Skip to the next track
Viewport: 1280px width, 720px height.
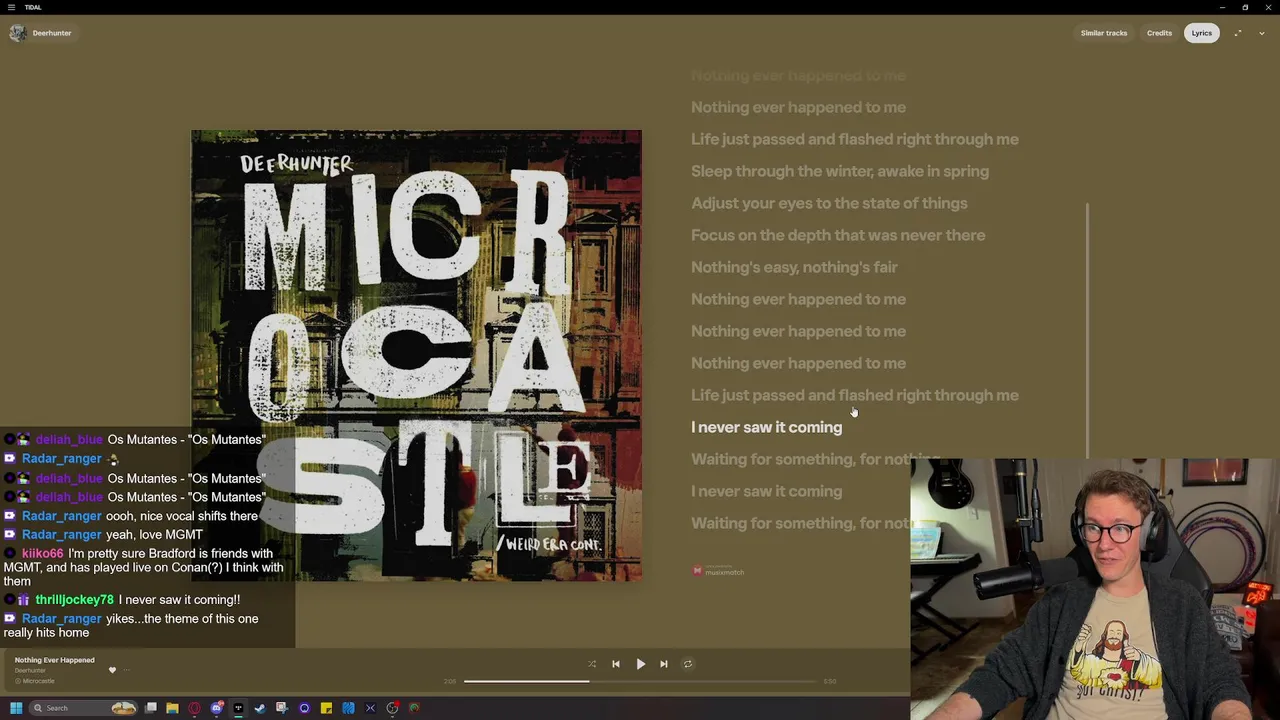[x=664, y=664]
